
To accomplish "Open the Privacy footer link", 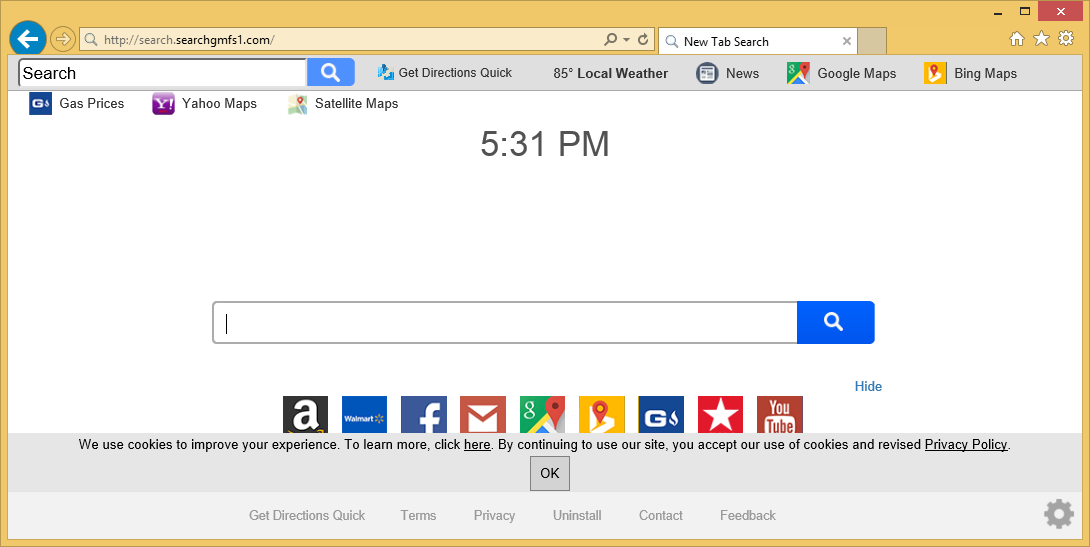I will pyautogui.click(x=494, y=516).
